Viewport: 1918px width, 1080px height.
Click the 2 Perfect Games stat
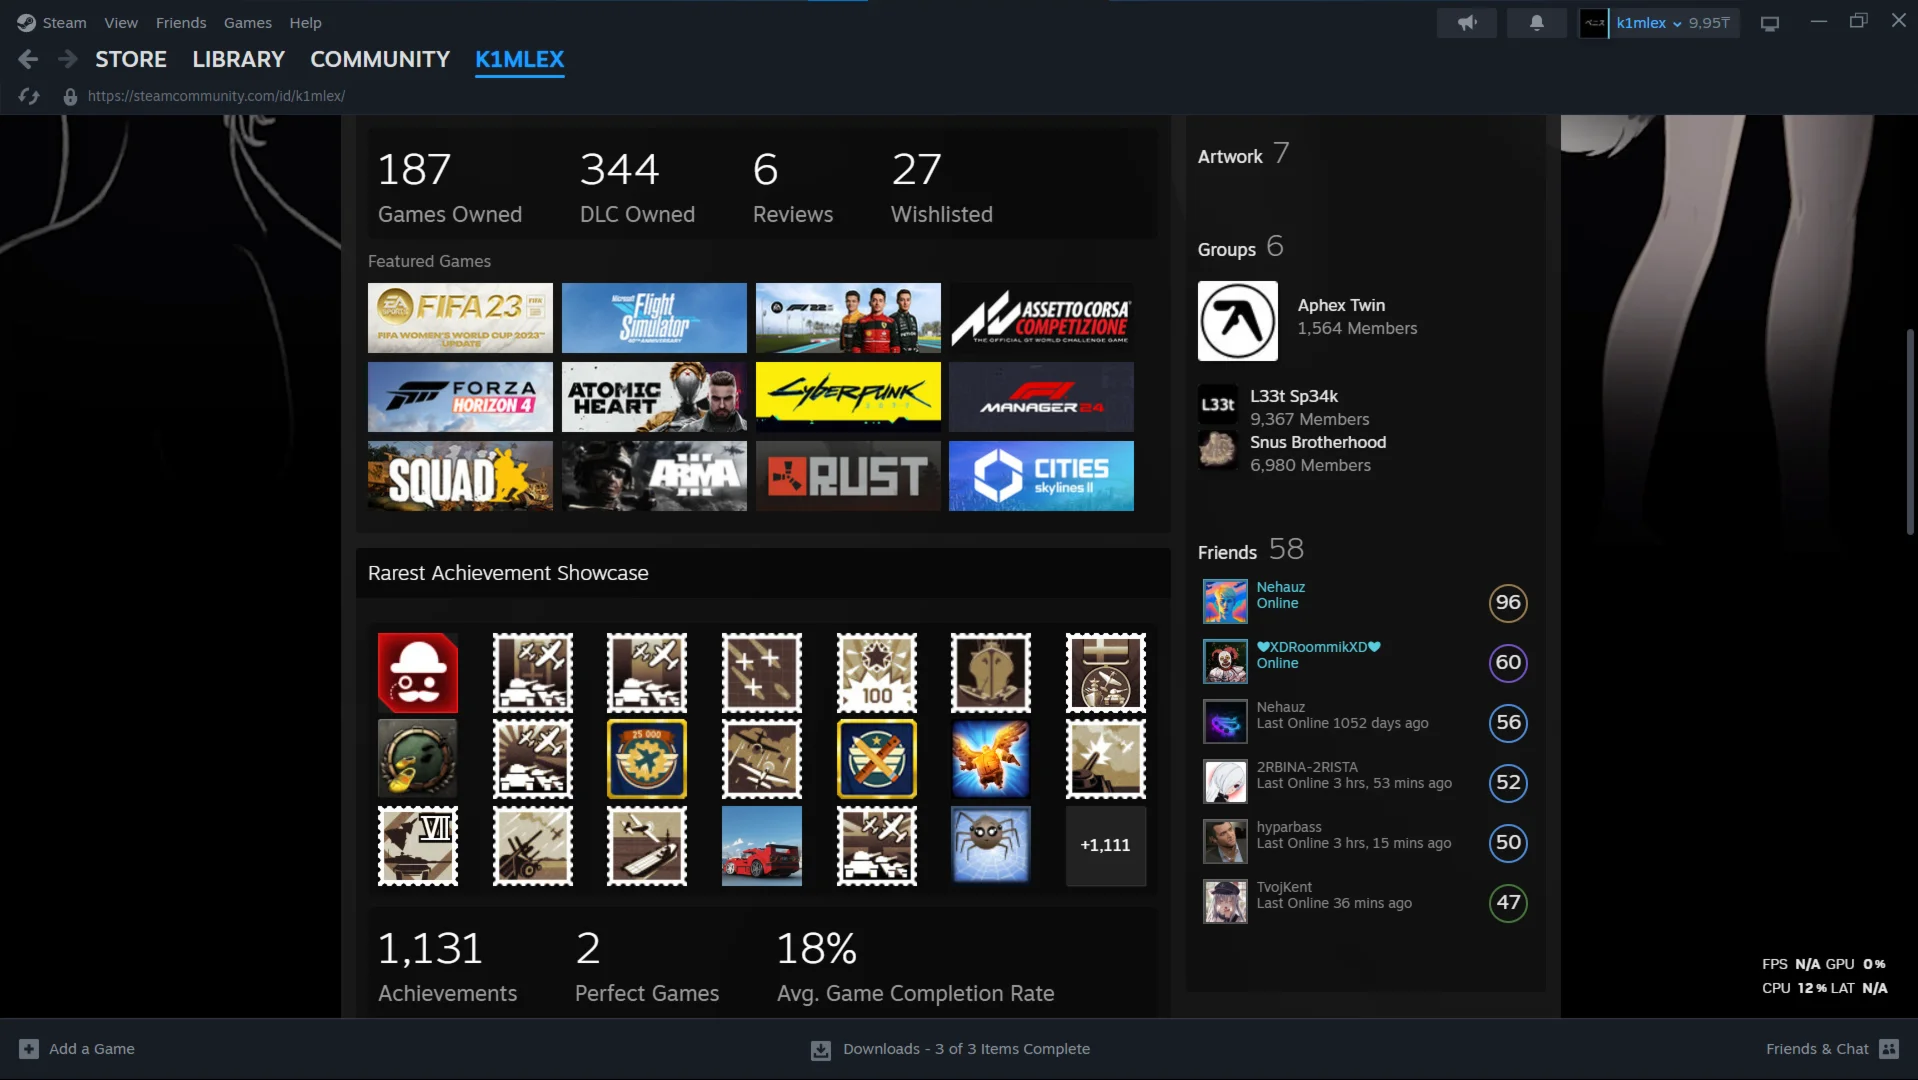647,967
